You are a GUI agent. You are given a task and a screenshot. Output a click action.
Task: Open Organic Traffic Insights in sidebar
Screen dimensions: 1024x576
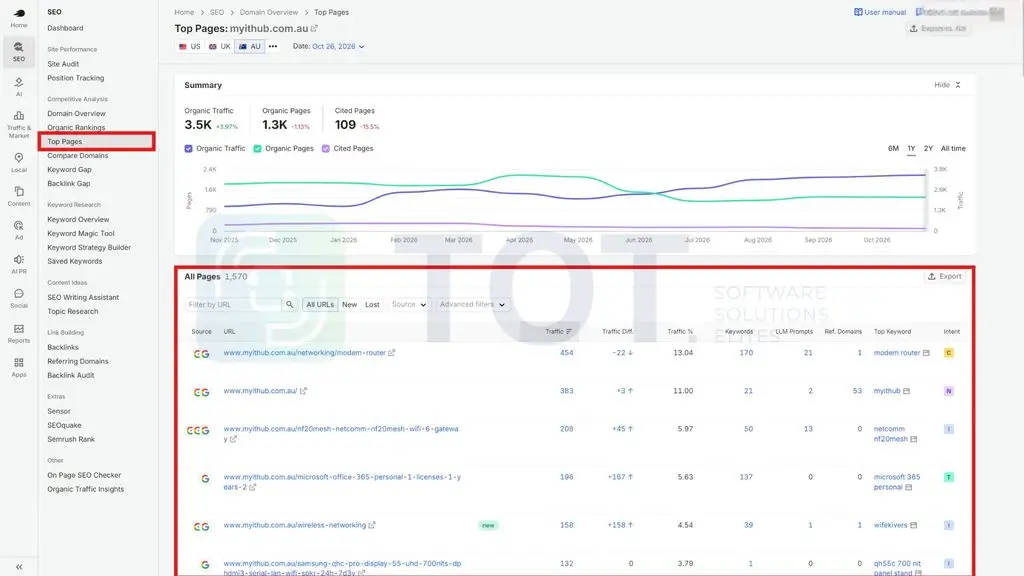pos(85,489)
